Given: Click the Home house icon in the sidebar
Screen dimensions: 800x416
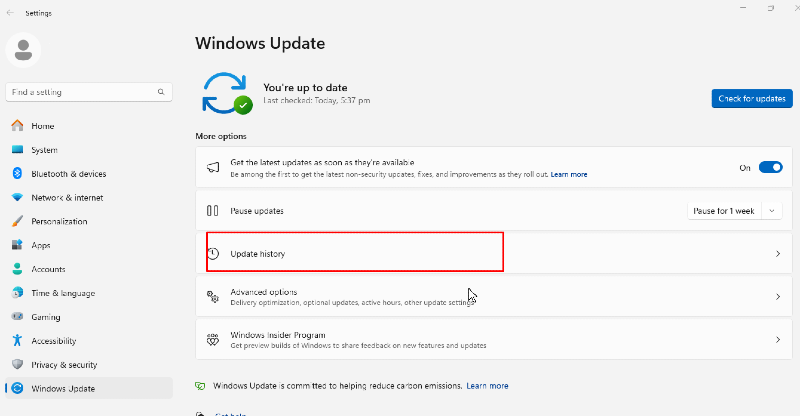Looking at the screenshot, I should click(x=17, y=126).
